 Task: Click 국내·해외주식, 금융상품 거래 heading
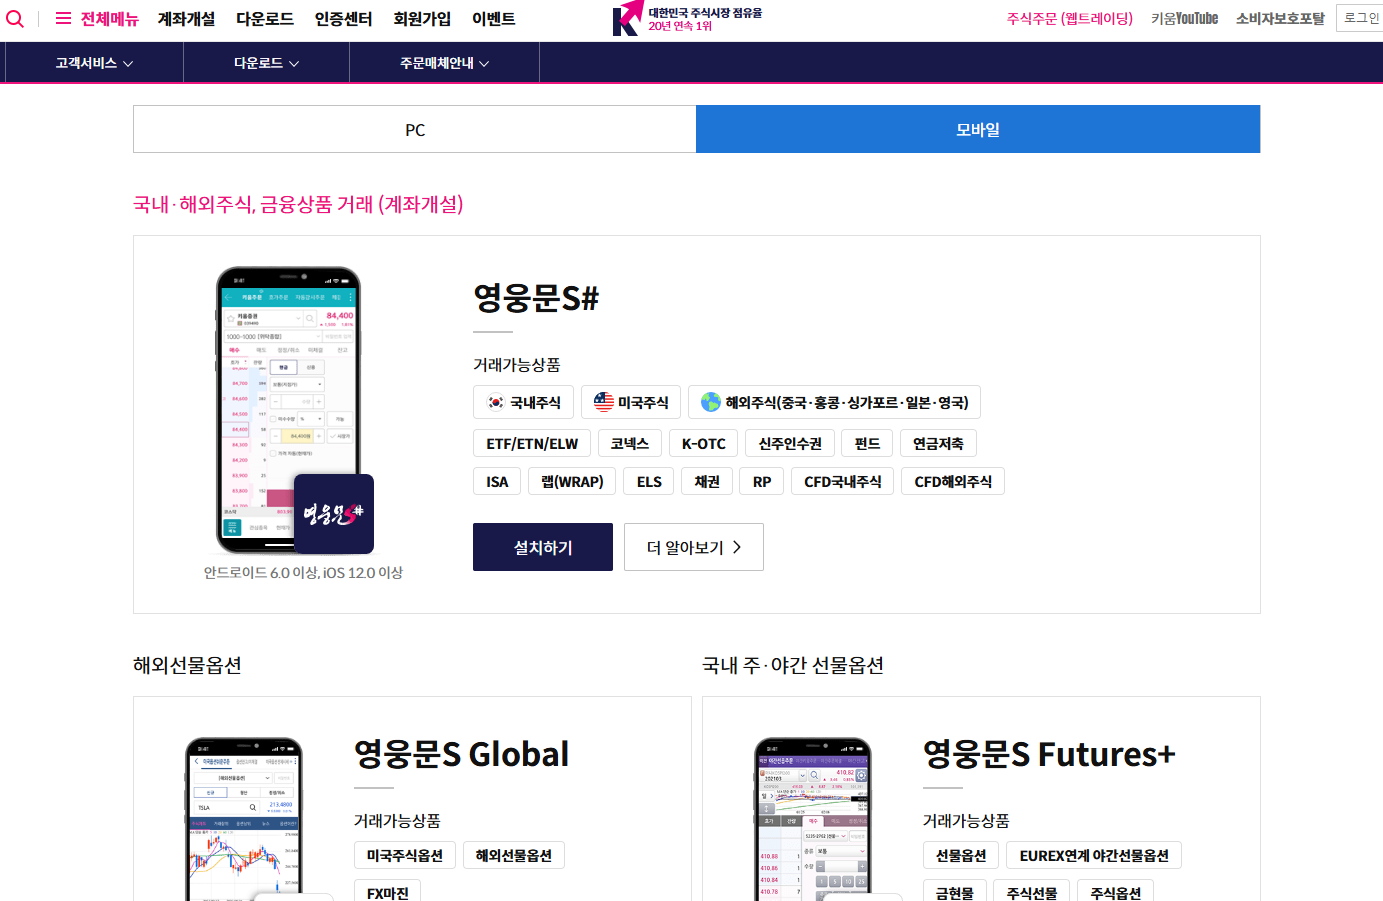pos(298,204)
